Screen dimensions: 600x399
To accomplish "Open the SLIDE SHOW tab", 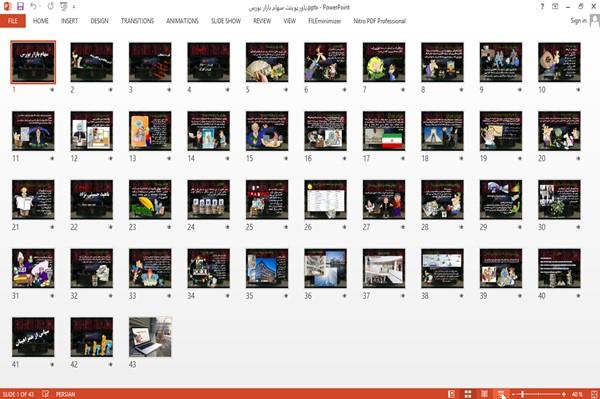I will click(226, 21).
